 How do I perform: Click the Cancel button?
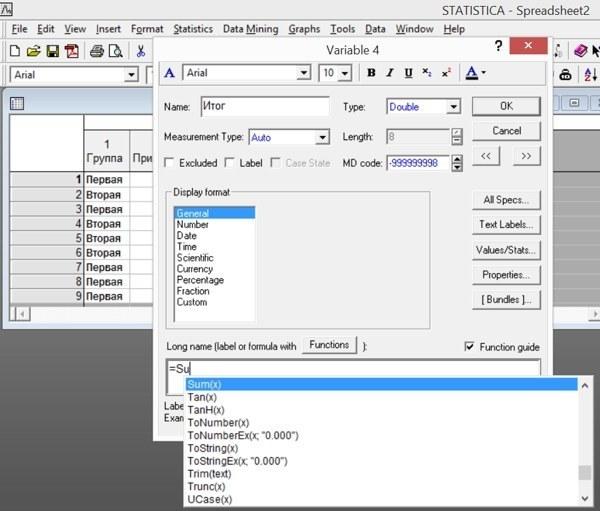506,131
